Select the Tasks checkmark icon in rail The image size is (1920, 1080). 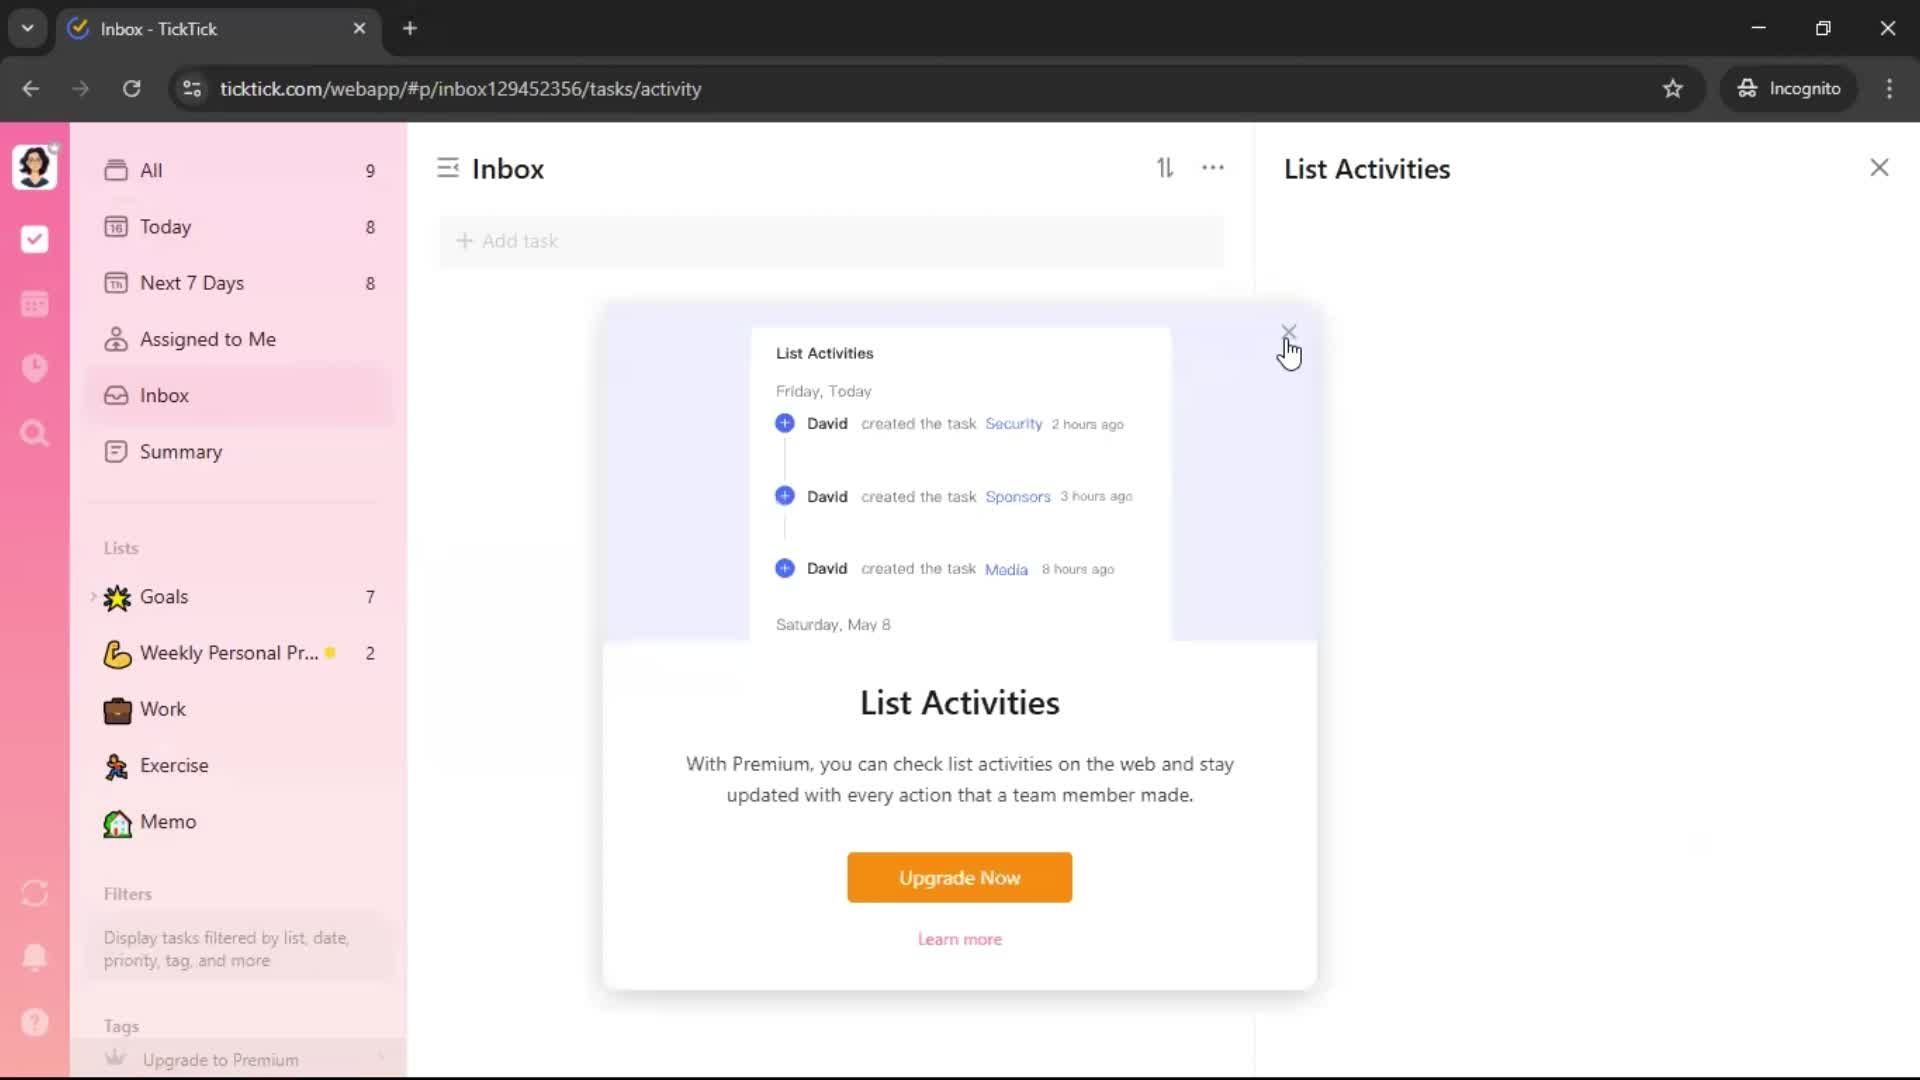(35, 239)
